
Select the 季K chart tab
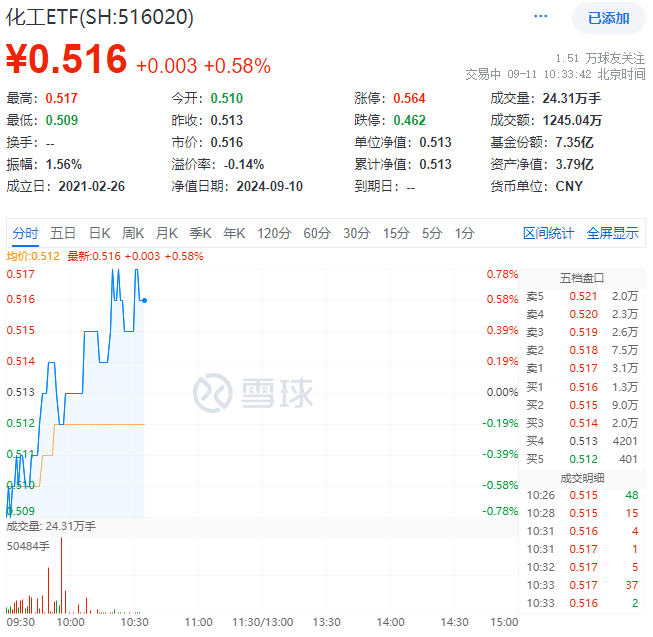[x=200, y=233]
